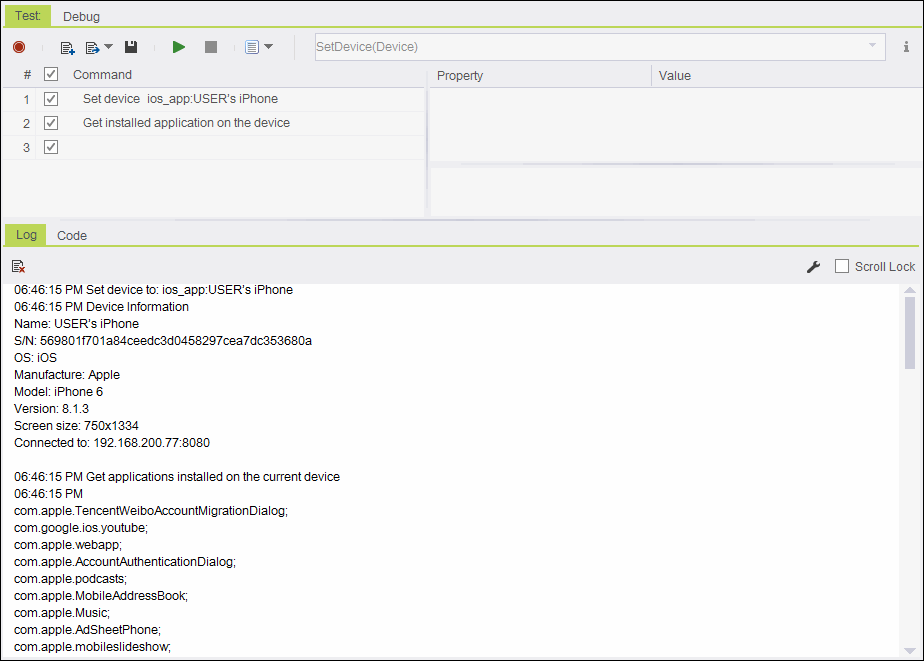
Task: Open log settings via wrench icon
Action: click(813, 266)
